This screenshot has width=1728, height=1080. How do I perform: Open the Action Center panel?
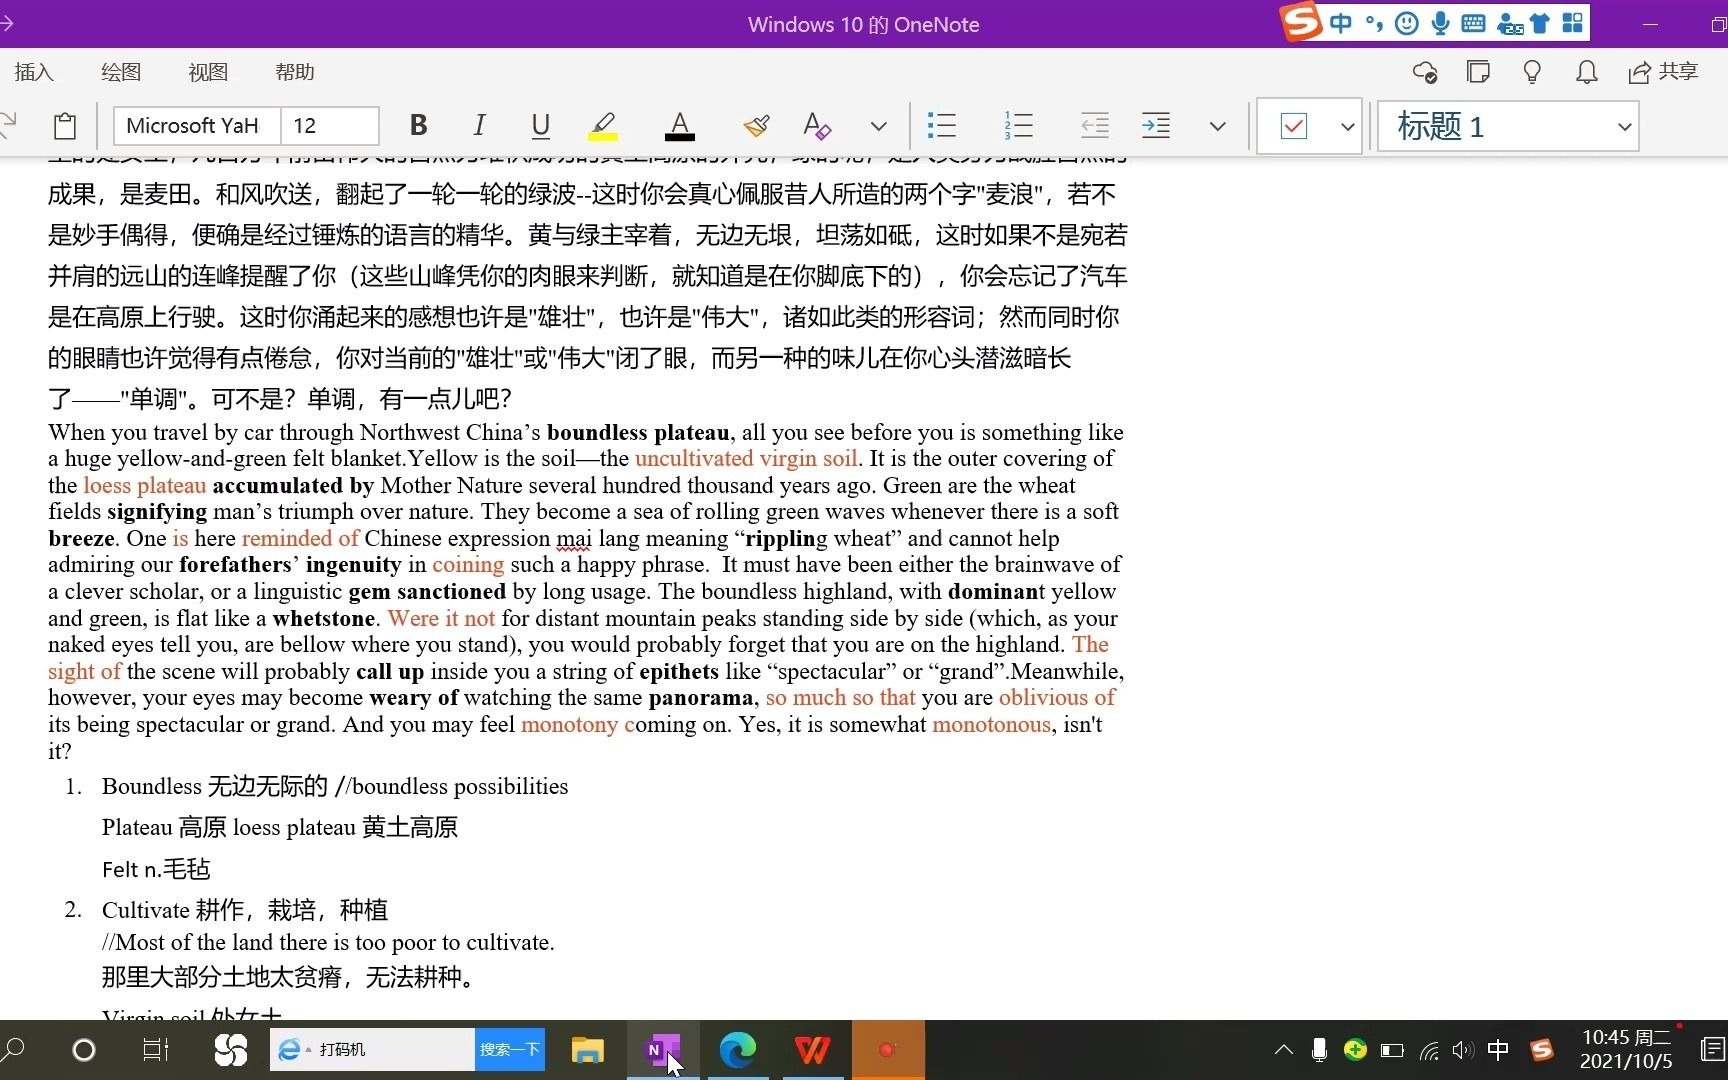[x=1711, y=1050]
